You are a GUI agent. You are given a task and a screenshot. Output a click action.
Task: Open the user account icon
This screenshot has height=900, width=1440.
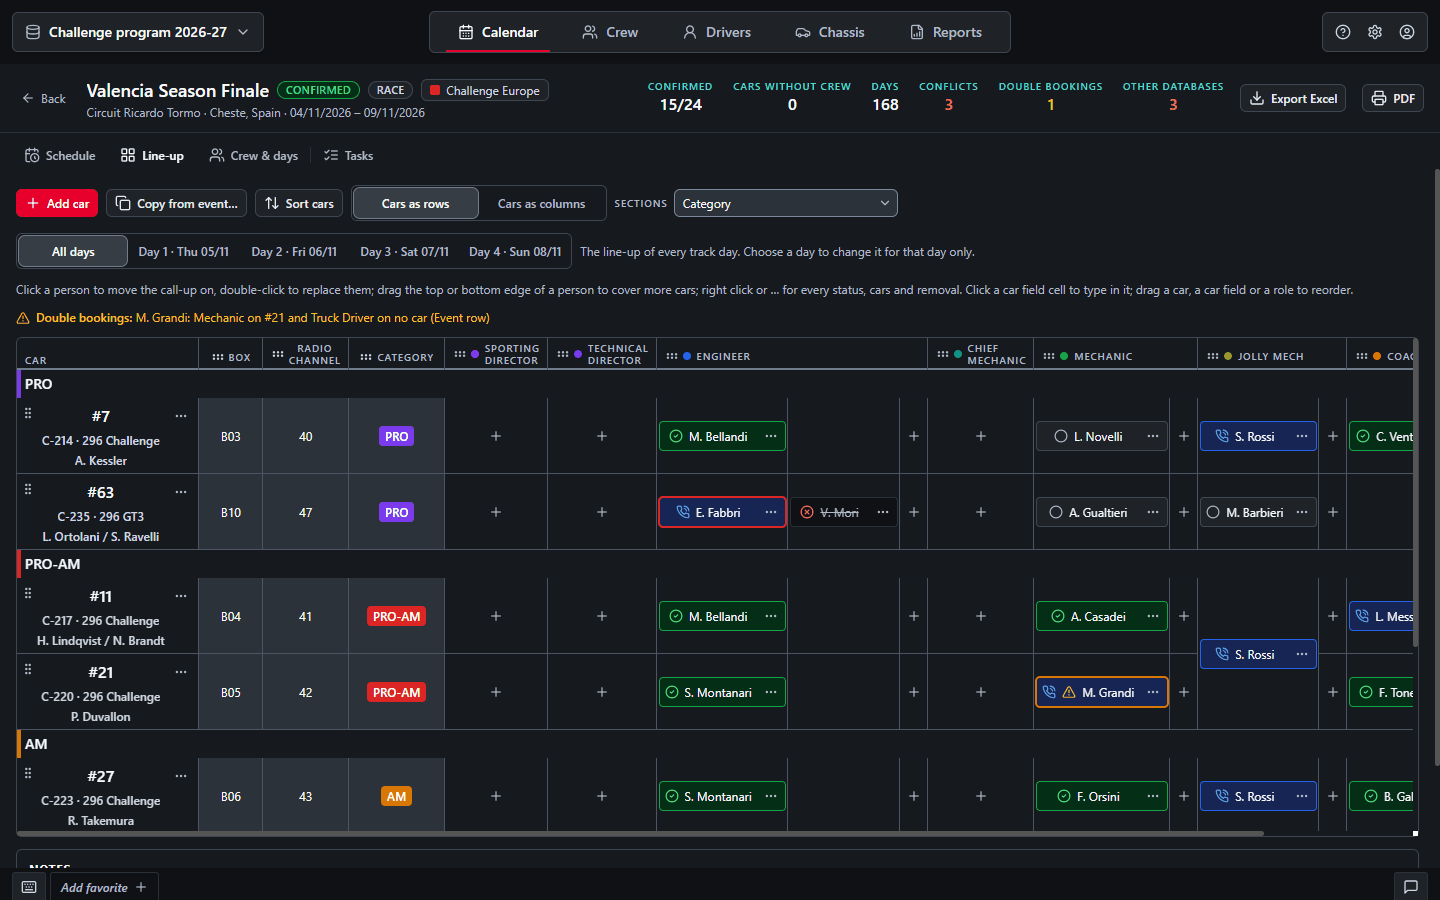(x=1407, y=32)
